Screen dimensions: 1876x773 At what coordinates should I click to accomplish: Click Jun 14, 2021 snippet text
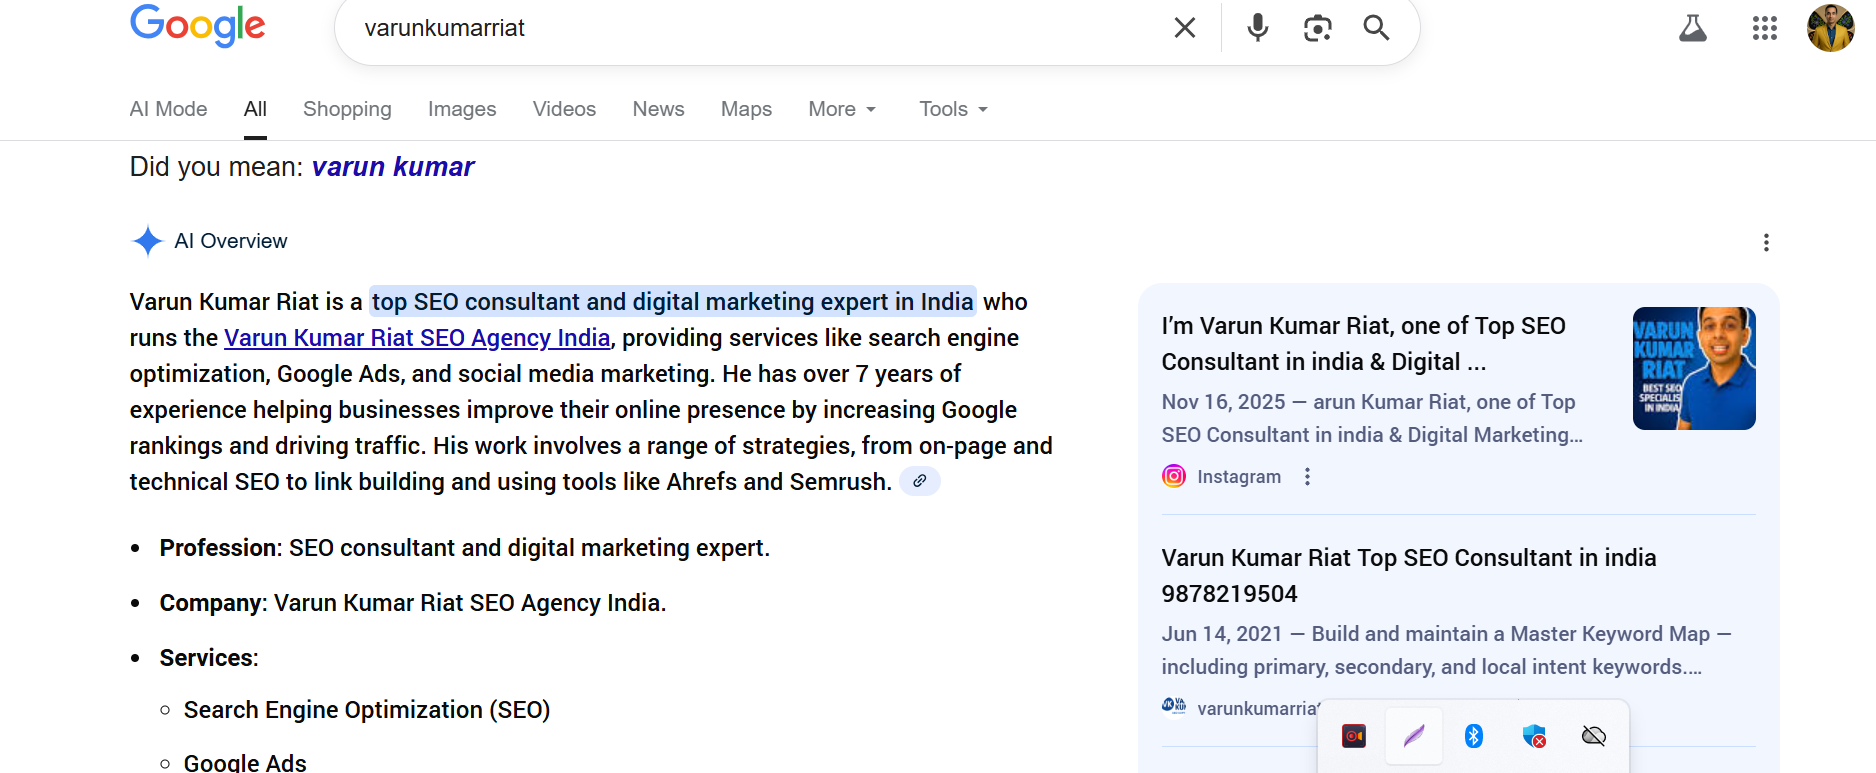1446,650
